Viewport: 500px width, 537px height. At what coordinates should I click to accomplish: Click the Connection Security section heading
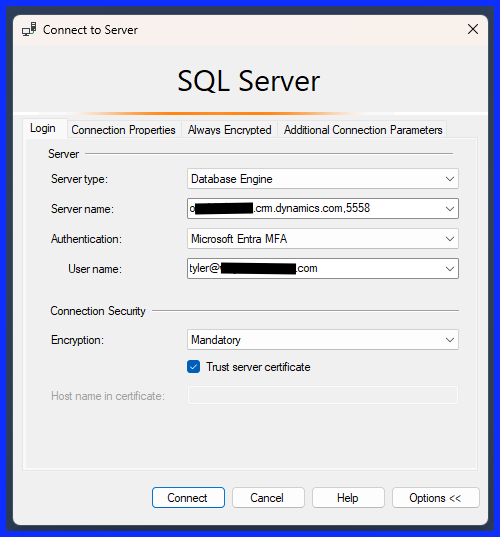click(x=98, y=311)
